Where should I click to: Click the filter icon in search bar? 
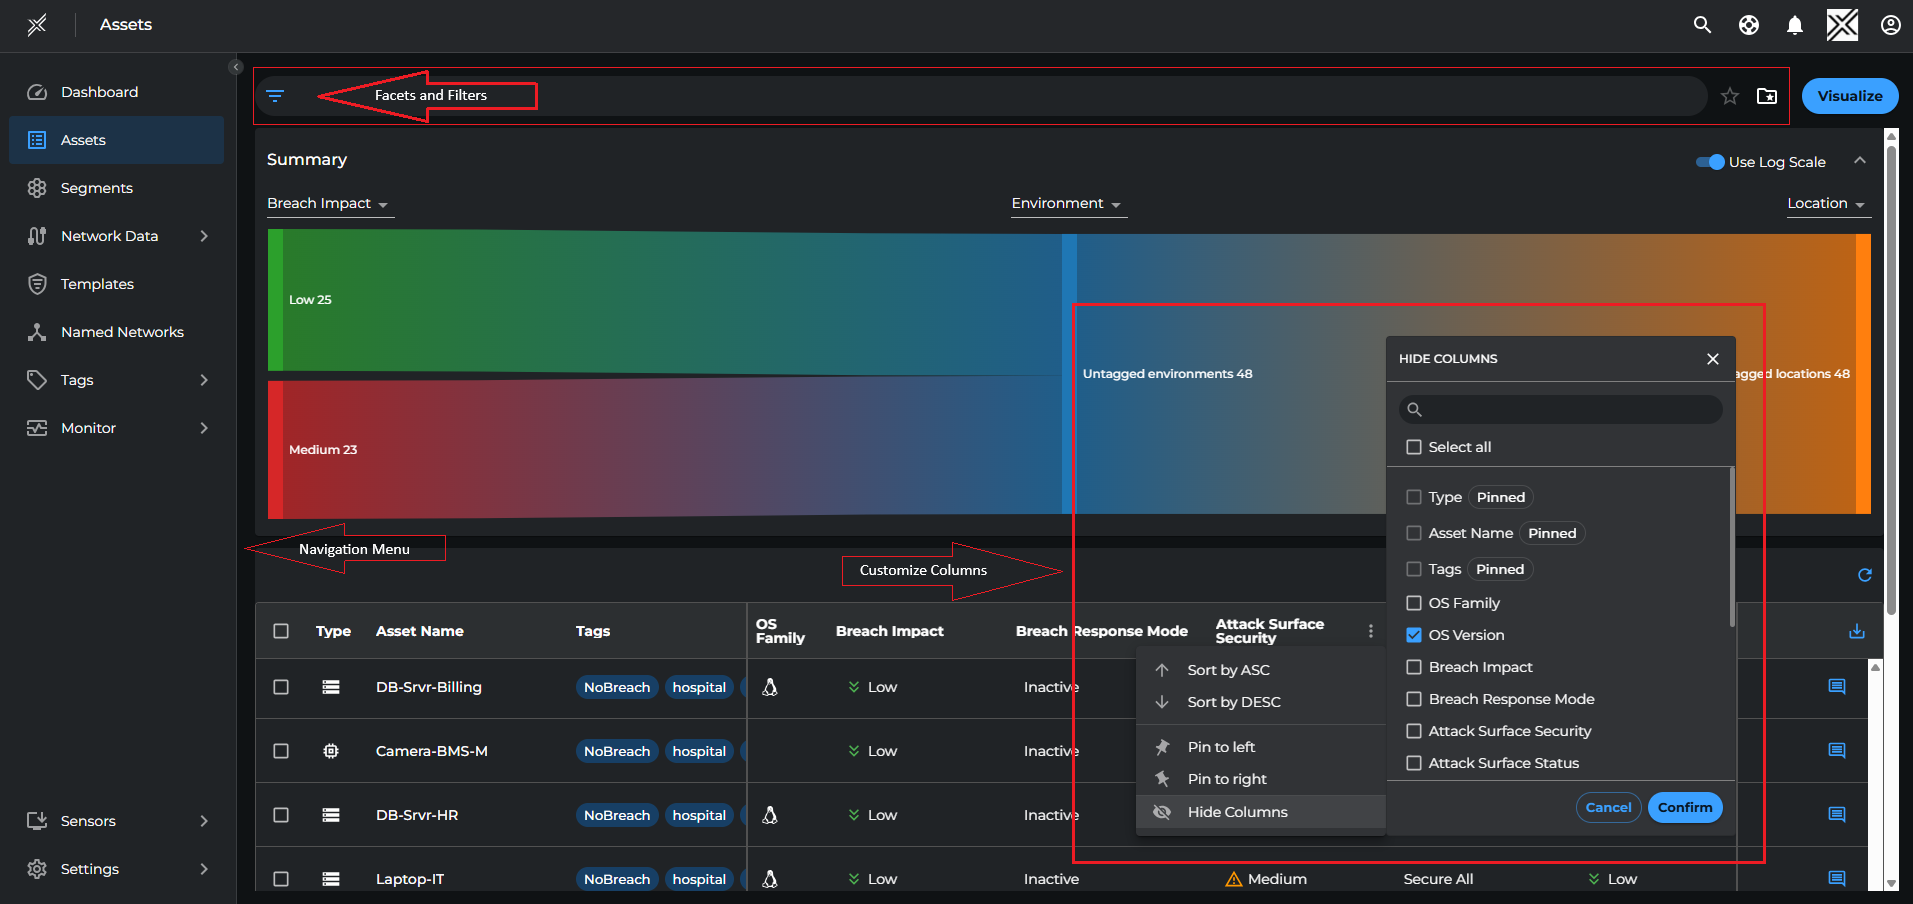coord(275,96)
